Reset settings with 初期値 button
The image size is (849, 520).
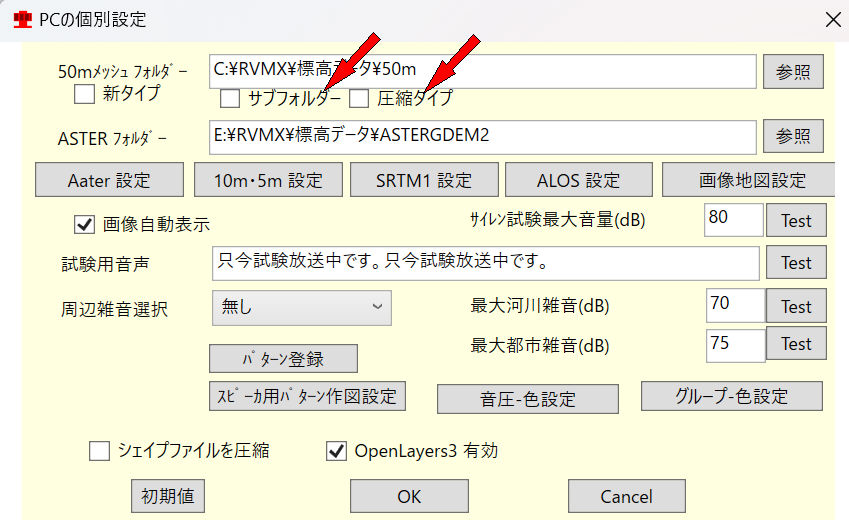coord(167,496)
